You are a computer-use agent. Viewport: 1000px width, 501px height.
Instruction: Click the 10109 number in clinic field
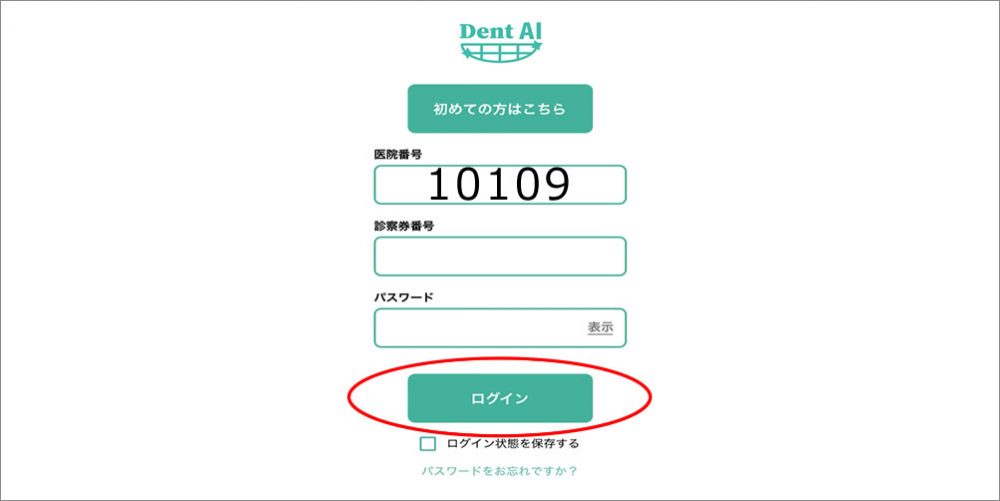click(498, 185)
